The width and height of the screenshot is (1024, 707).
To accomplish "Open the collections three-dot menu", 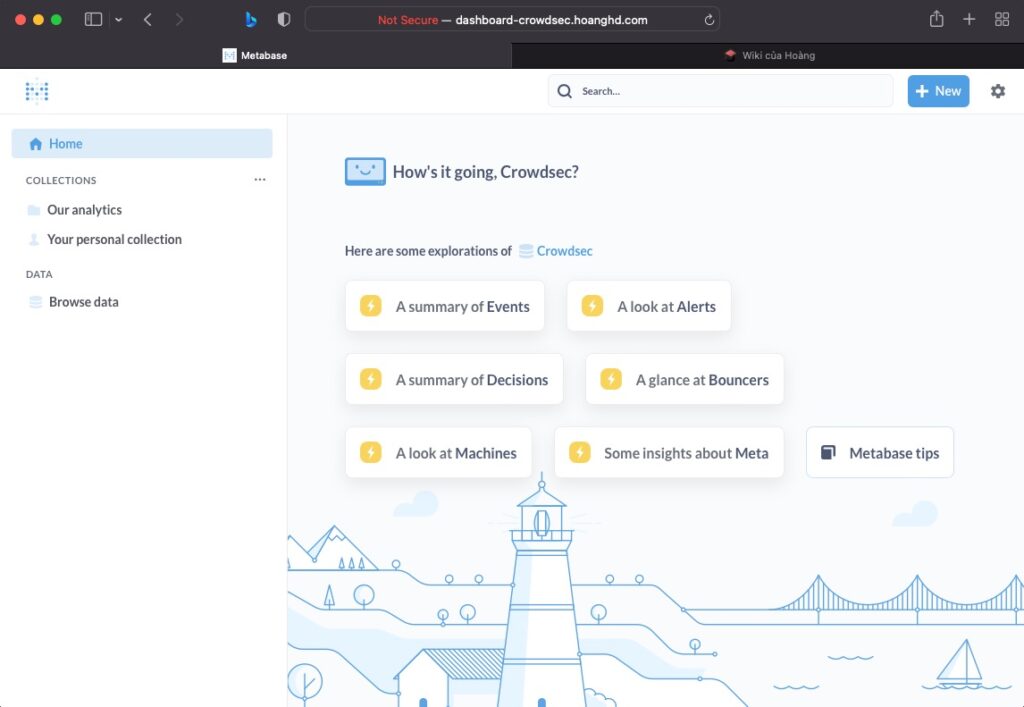I will point(260,180).
